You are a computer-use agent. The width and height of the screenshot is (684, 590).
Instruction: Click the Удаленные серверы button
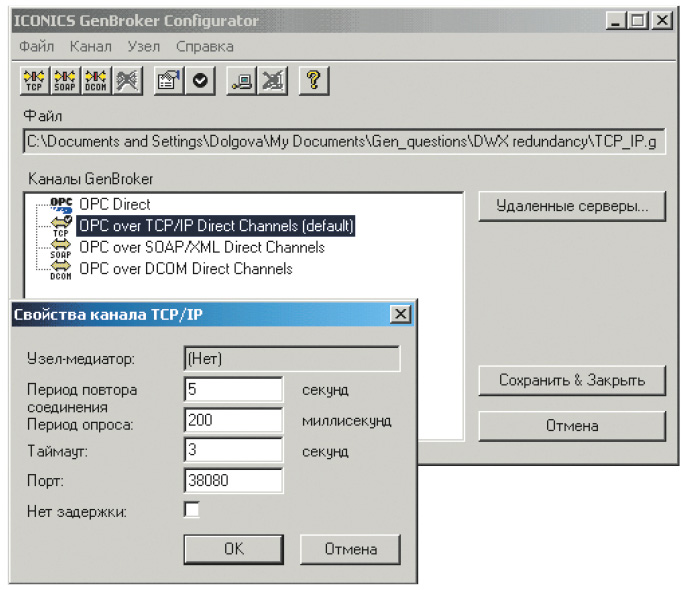coord(572,206)
